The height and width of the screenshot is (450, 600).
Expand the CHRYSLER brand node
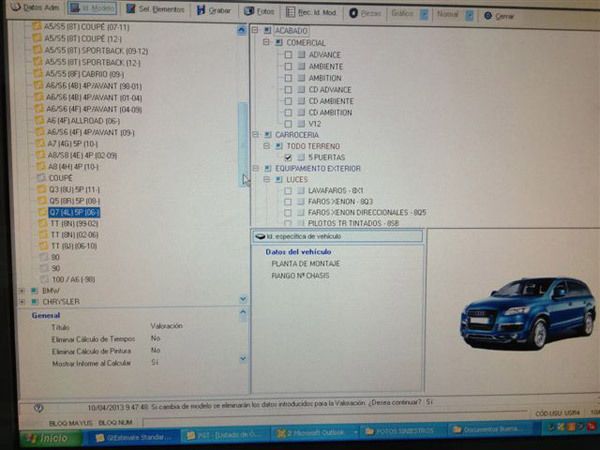[x=23, y=302]
